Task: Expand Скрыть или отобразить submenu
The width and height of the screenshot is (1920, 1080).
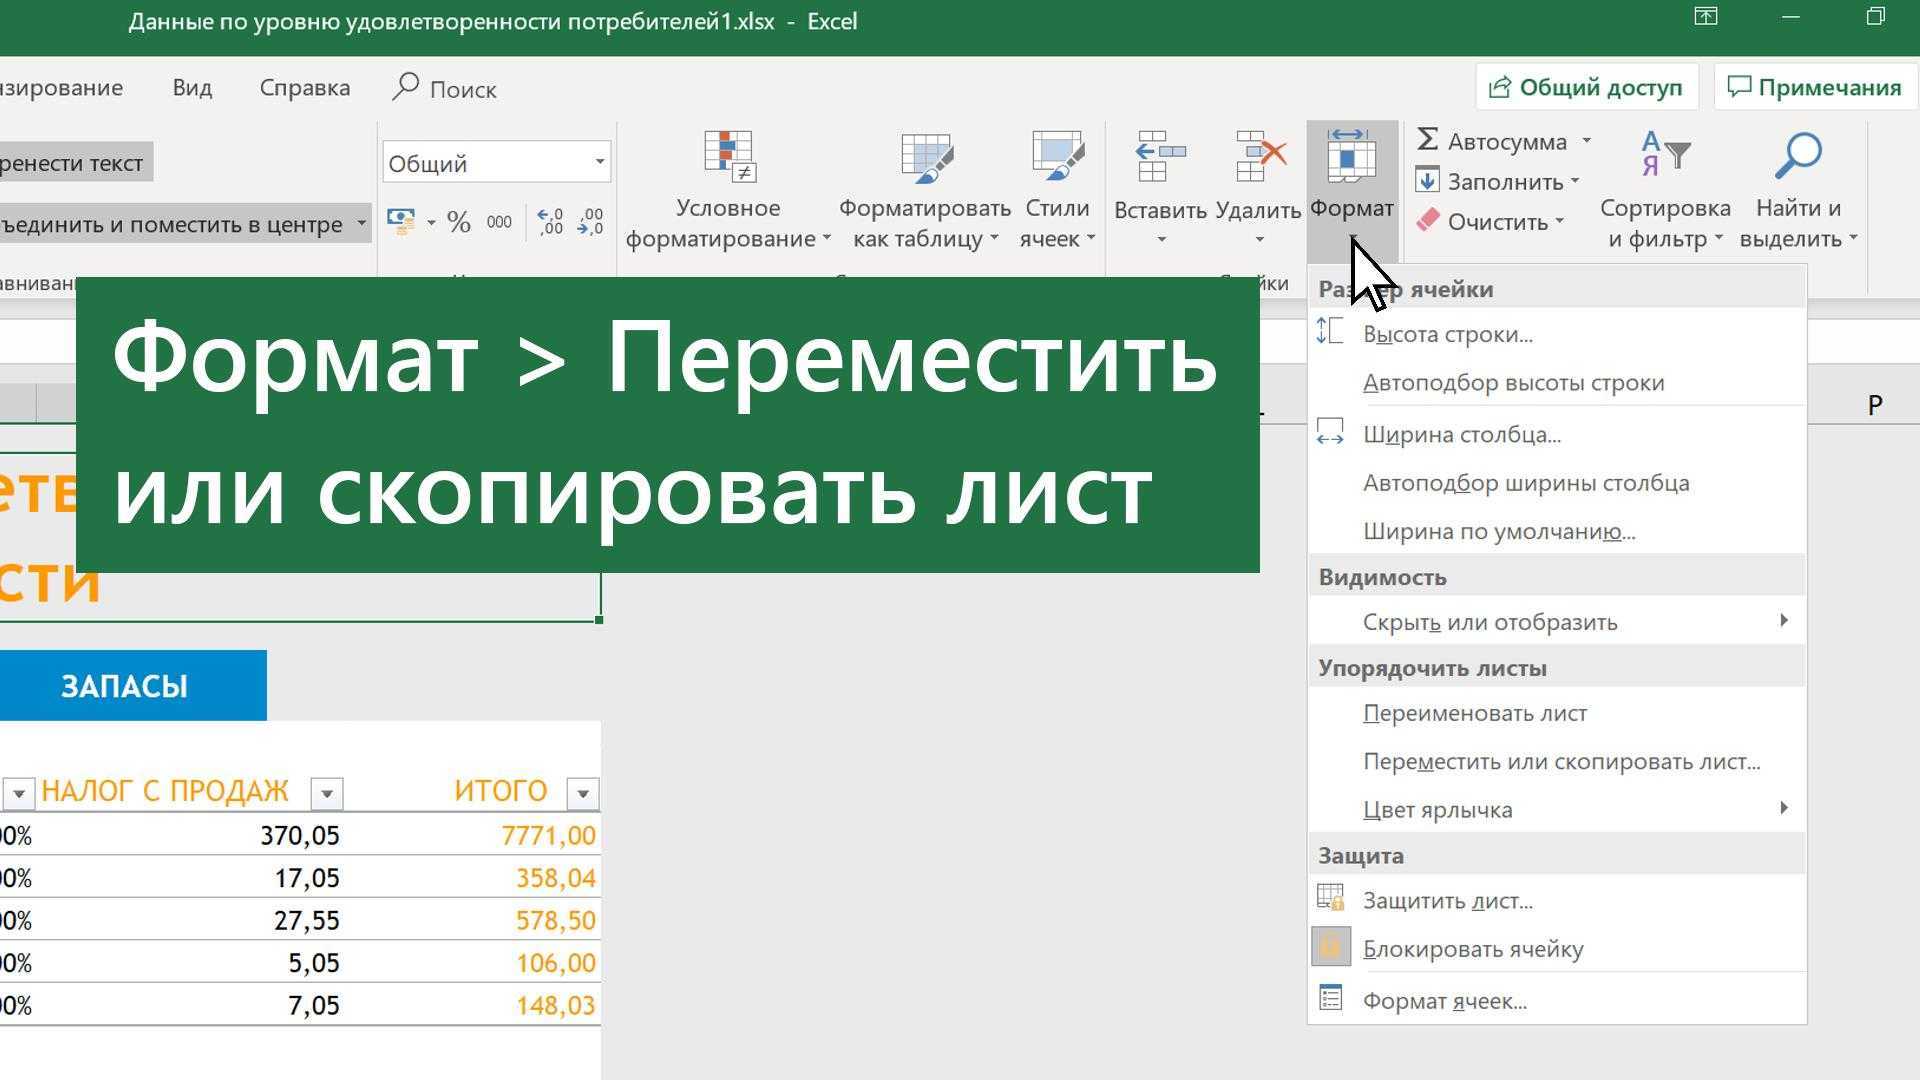Action: (1784, 621)
